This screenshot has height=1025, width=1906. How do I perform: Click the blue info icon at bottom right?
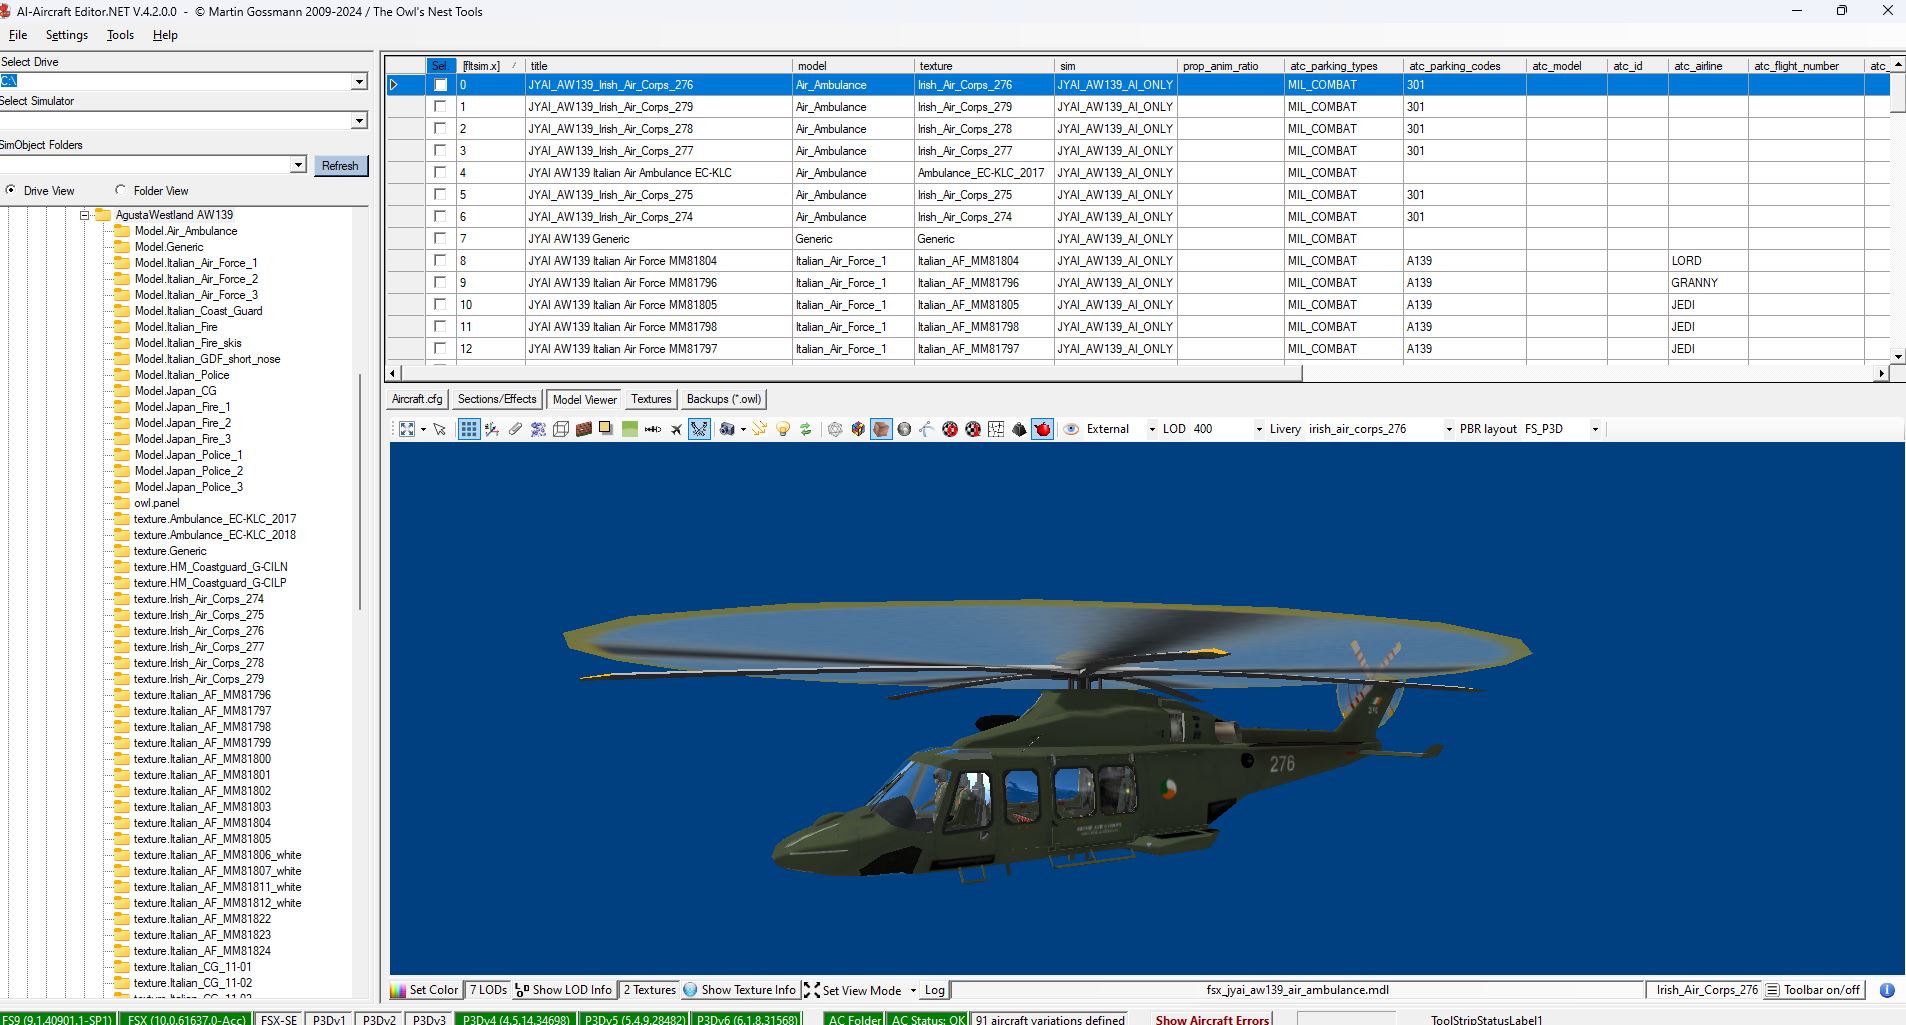point(1887,990)
